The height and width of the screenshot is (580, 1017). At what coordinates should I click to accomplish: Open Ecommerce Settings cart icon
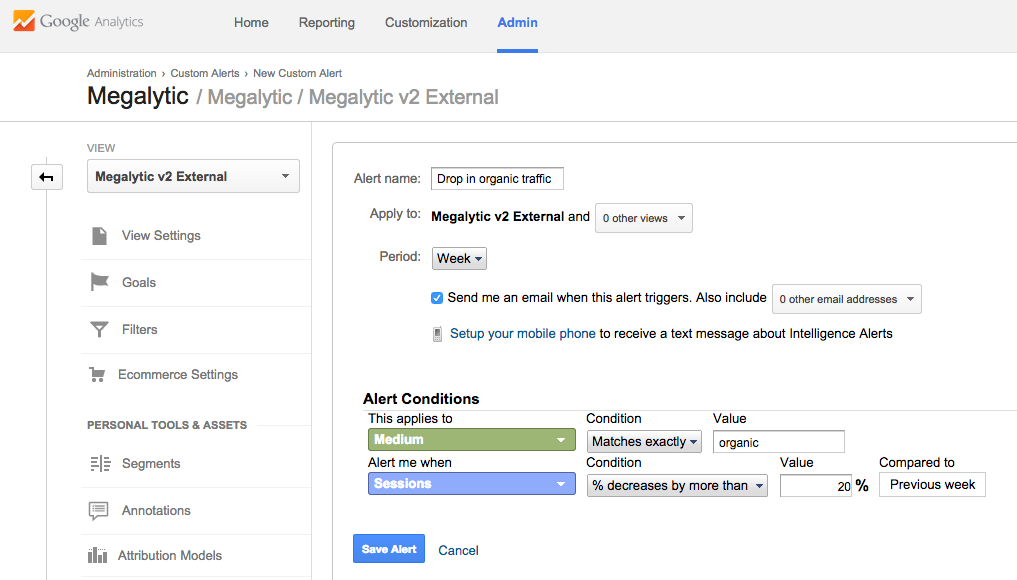click(97, 375)
